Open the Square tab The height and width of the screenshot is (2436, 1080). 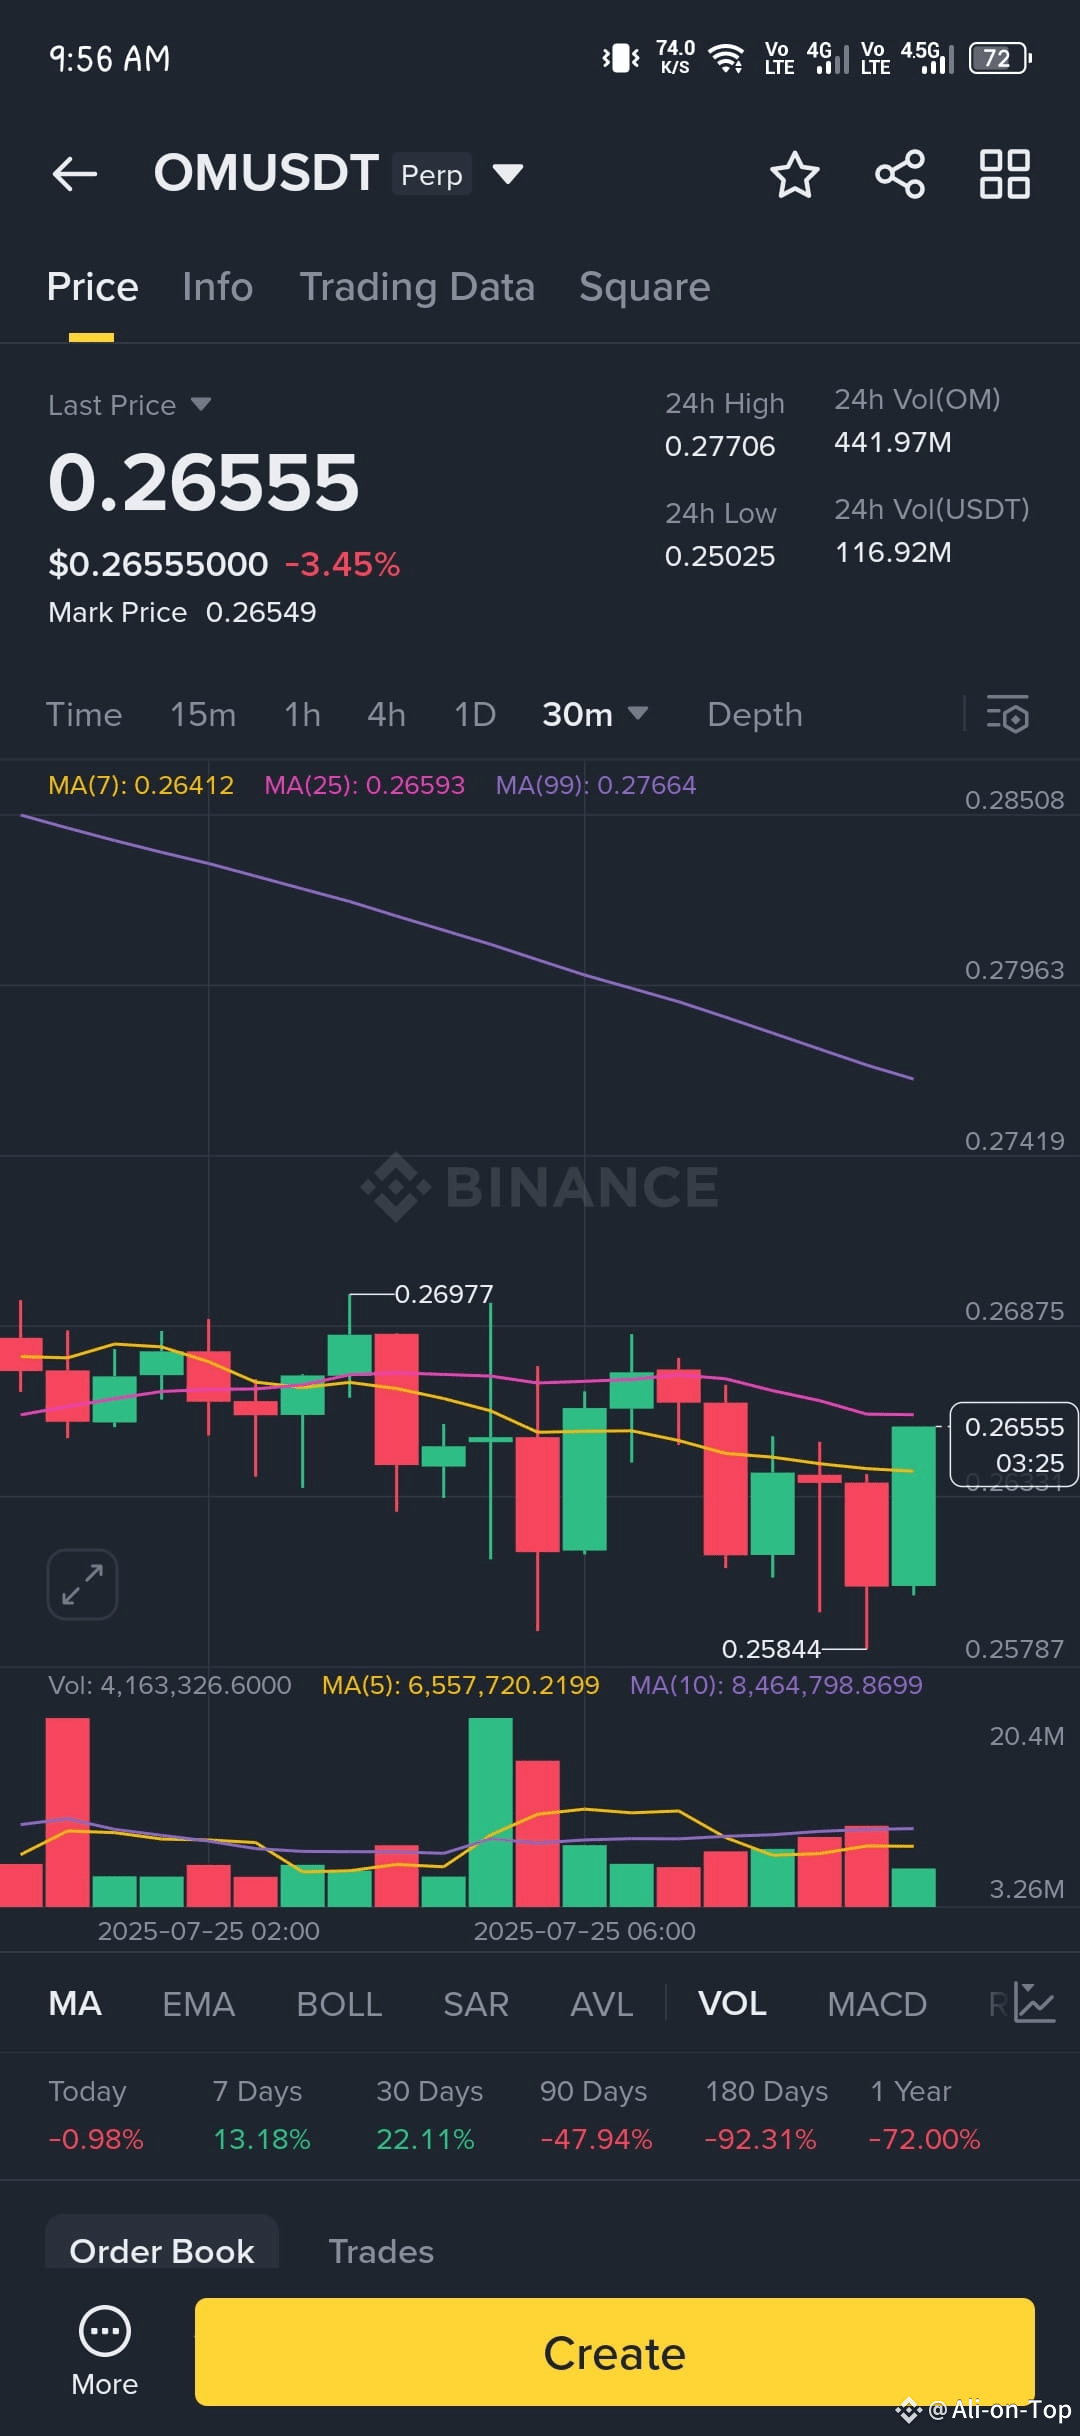pyautogui.click(x=645, y=287)
